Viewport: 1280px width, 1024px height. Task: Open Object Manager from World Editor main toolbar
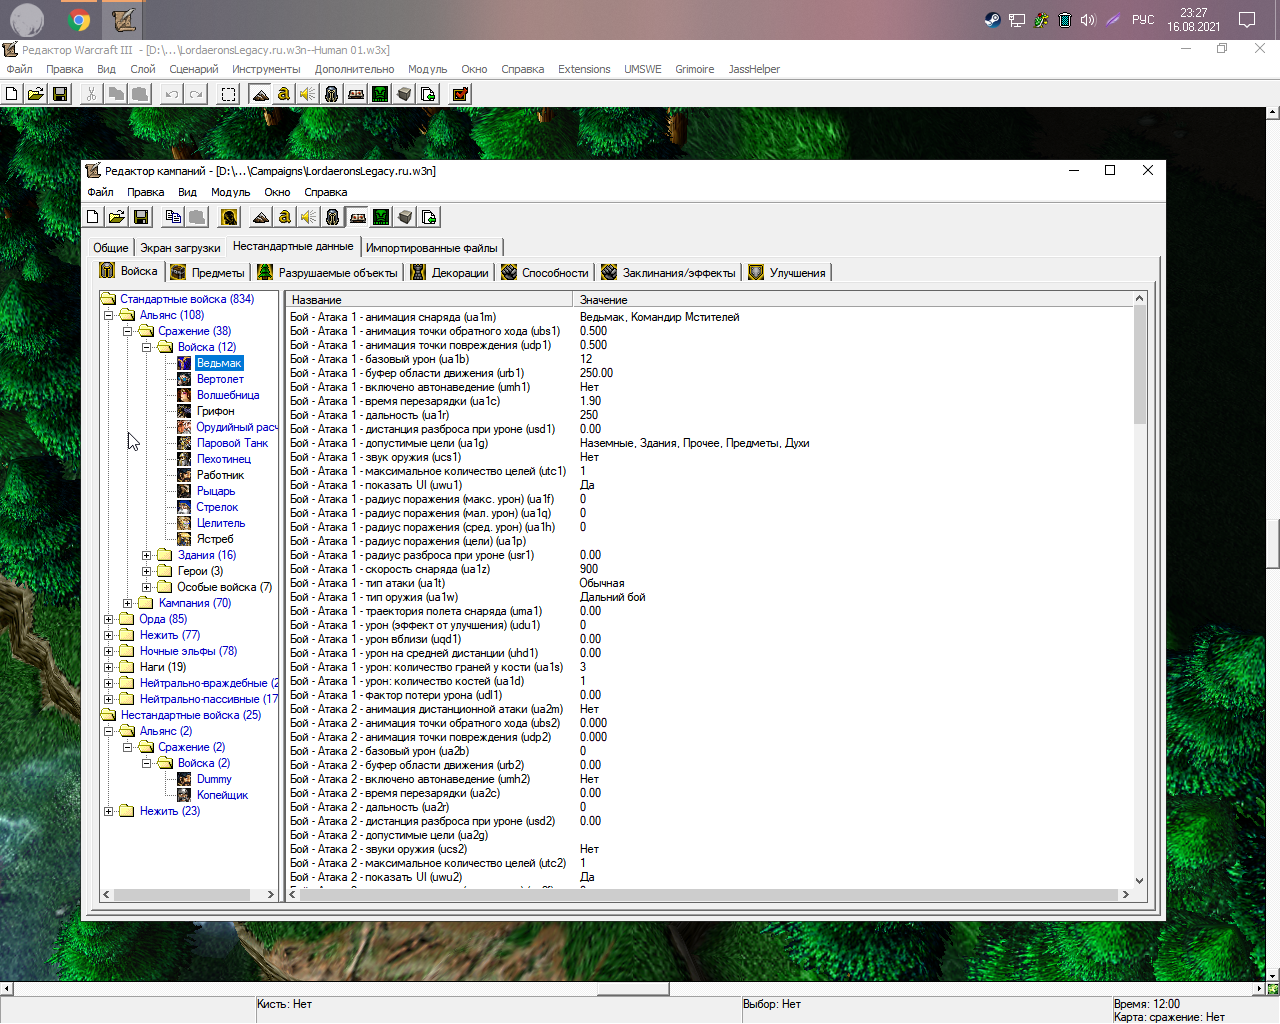coord(404,94)
